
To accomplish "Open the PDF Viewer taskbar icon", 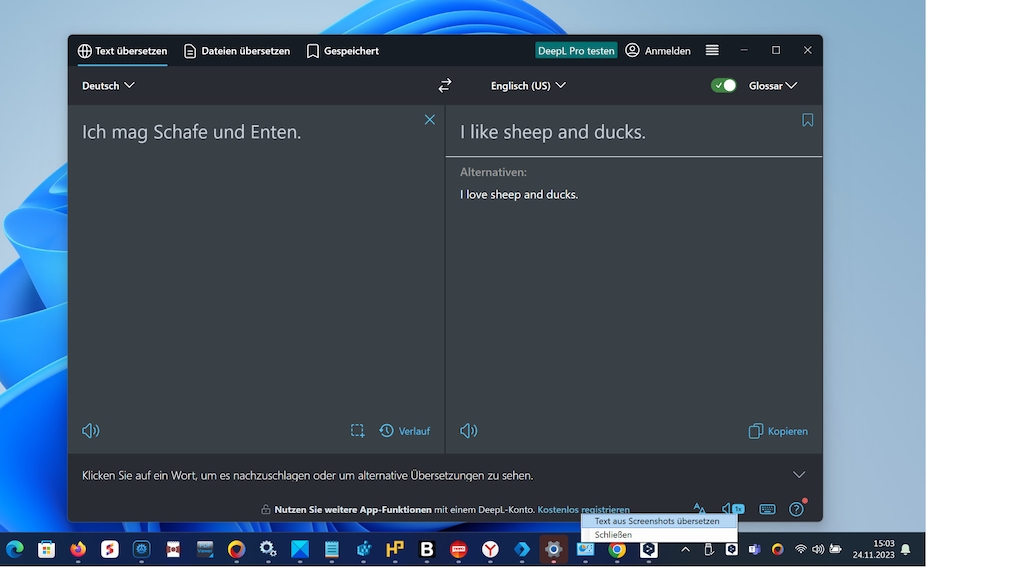I will click(205, 549).
